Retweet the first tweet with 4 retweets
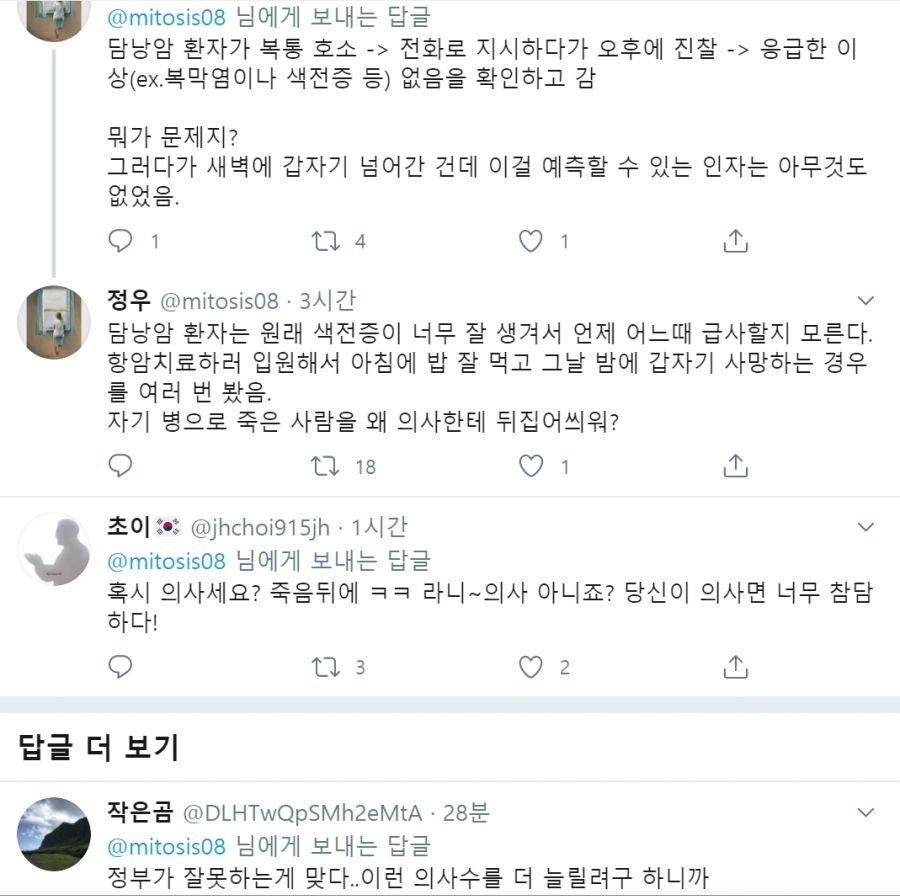Image resolution: width=900 pixels, height=896 pixels. tap(326, 241)
